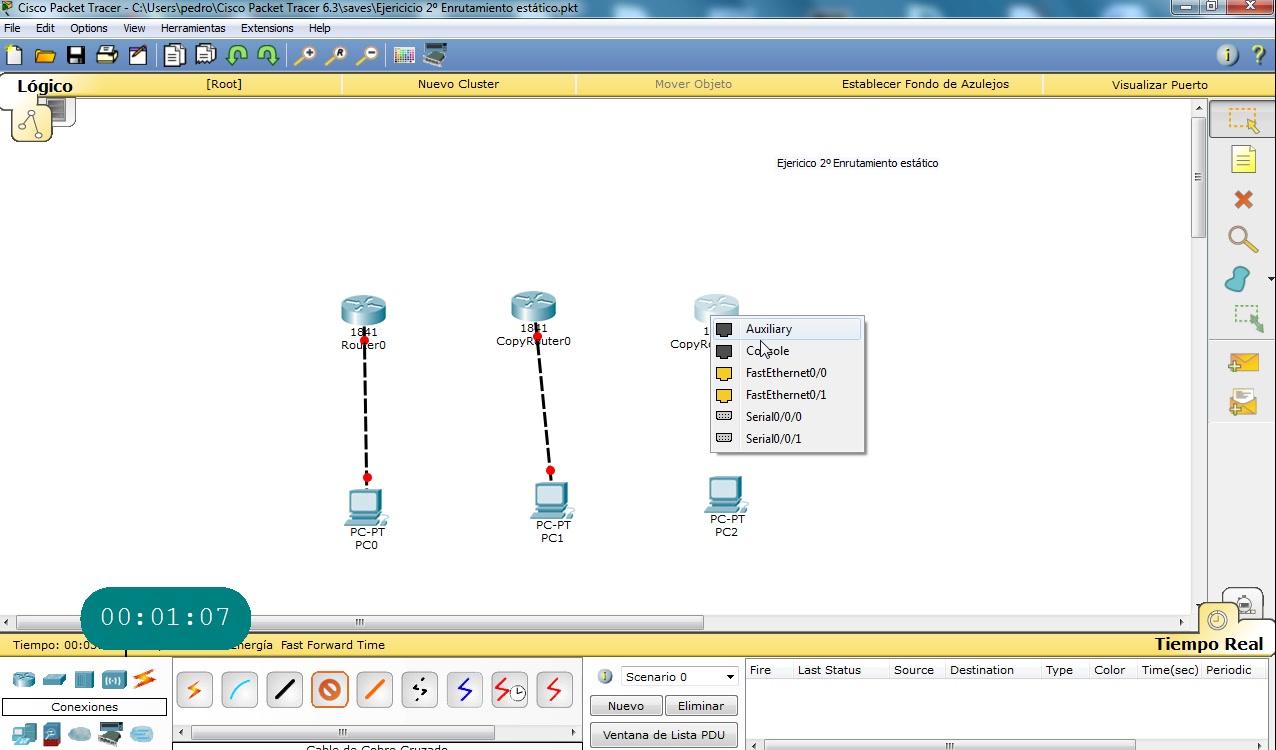Zoom in with the plus magnifier
Screen dimensions: 1276x750
point(305,55)
